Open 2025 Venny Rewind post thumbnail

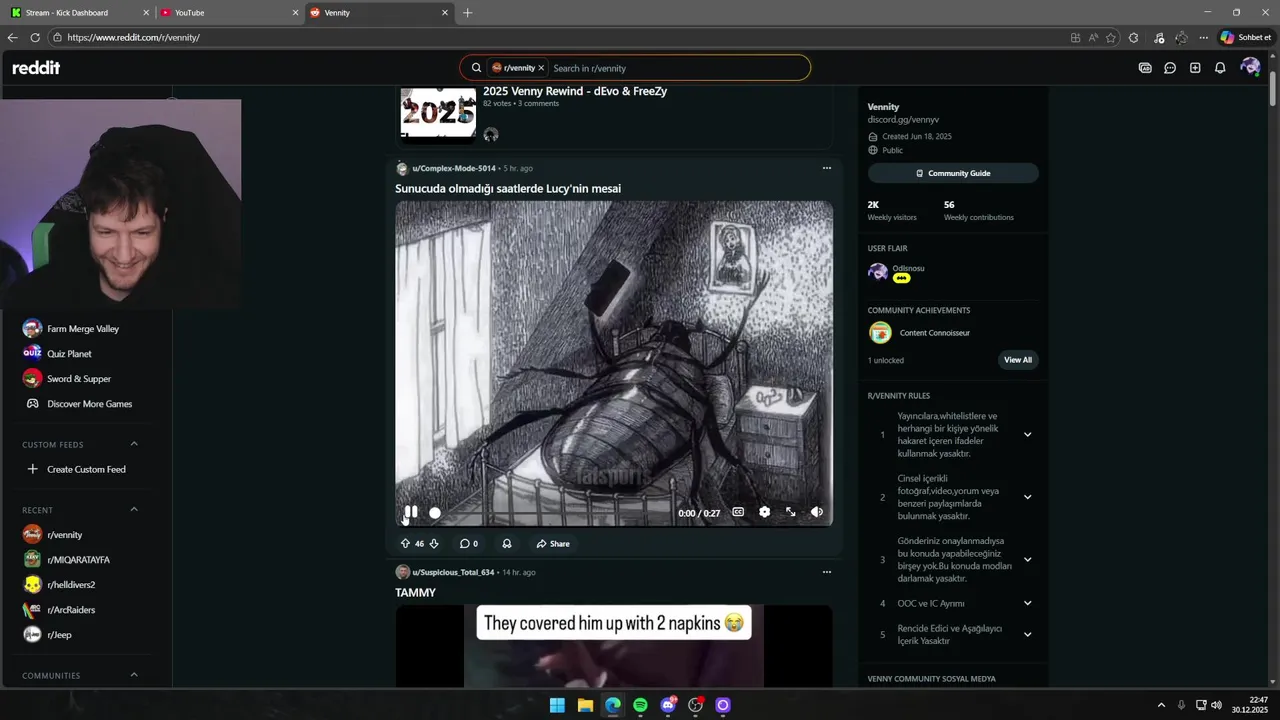click(438, 112)
